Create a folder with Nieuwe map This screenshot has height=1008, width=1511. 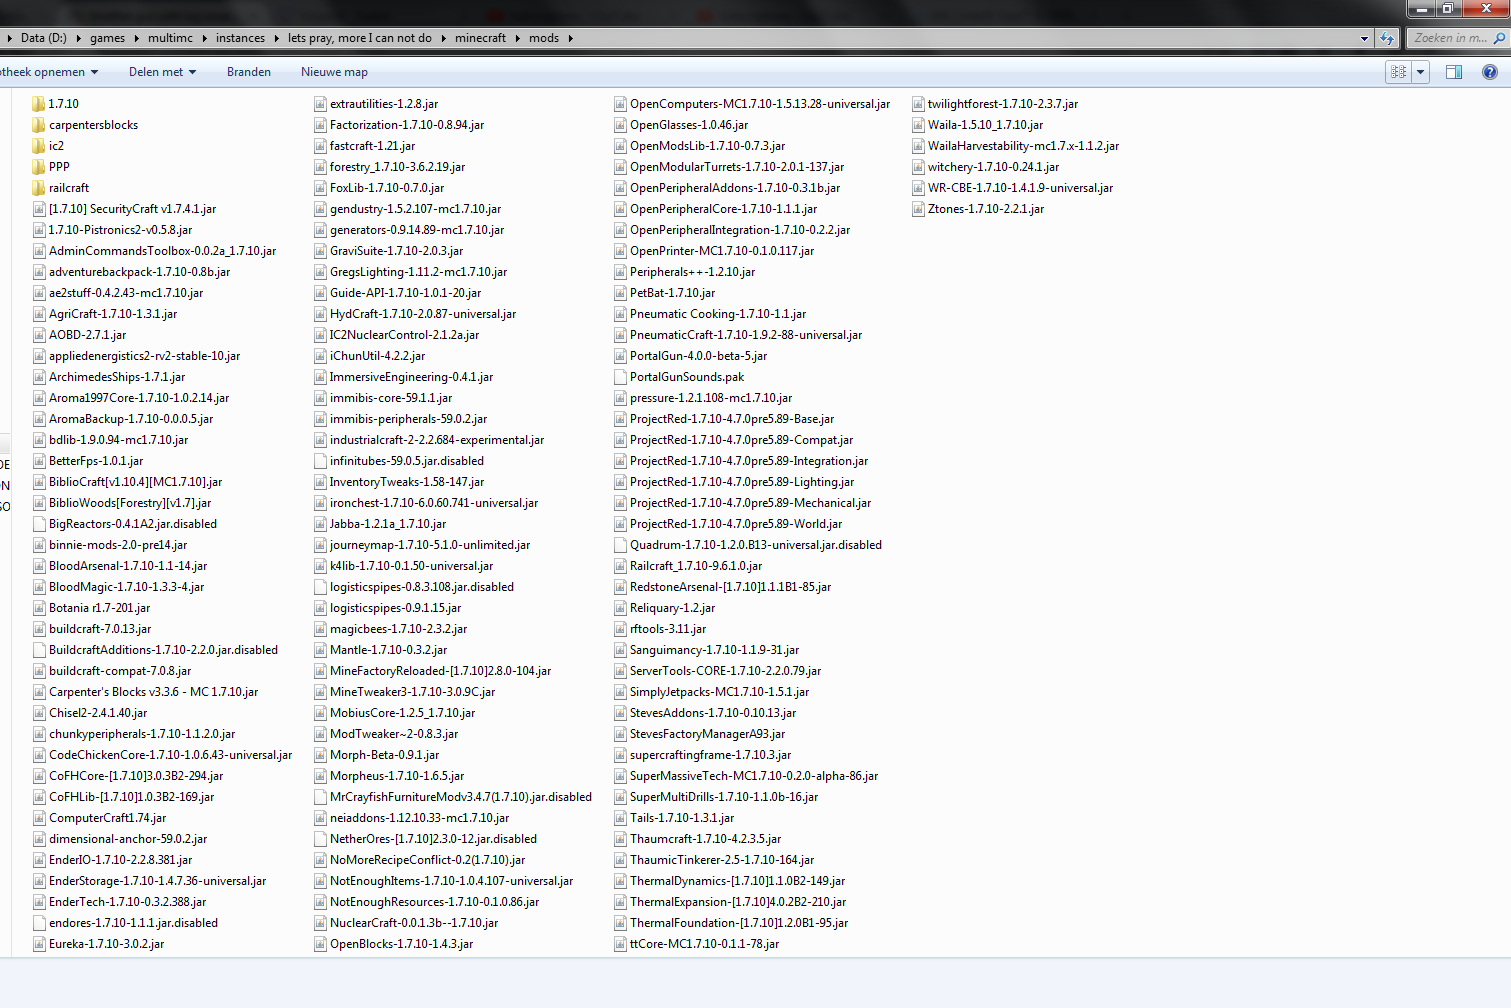(334, 72)
